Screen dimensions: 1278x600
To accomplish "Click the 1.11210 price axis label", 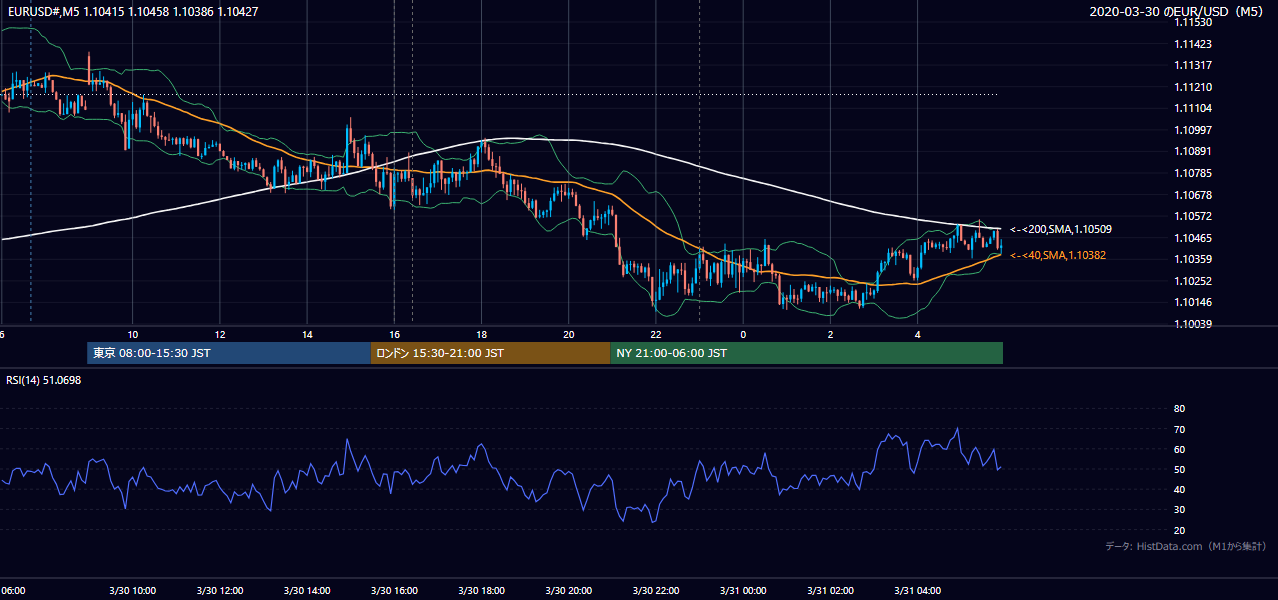I will point(1193,87).
